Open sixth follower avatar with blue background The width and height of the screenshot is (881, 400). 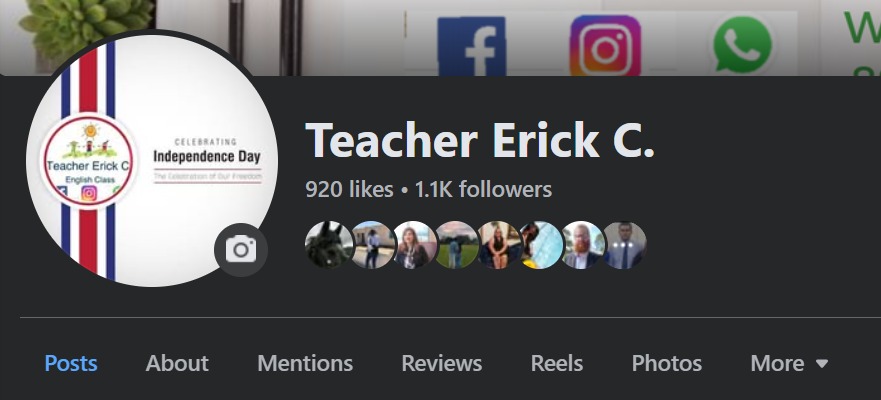tap(540, 245)
